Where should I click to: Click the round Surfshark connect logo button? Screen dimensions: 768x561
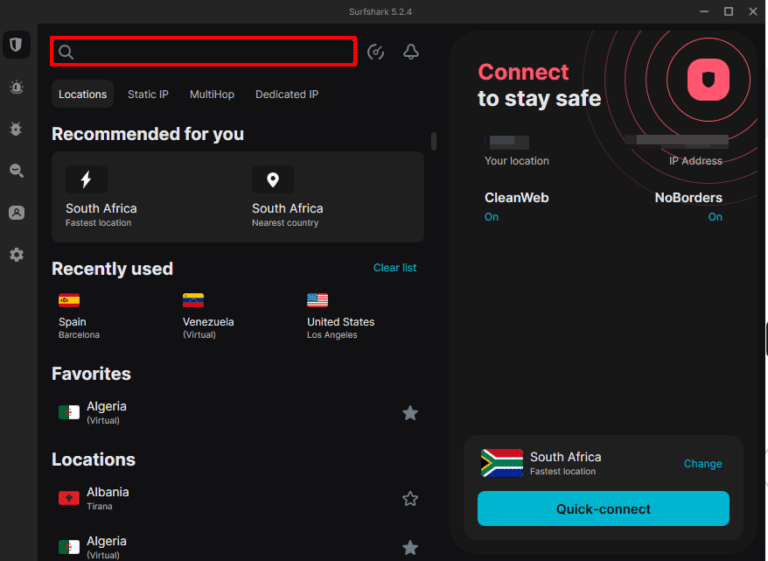click(x=711, y=80)
